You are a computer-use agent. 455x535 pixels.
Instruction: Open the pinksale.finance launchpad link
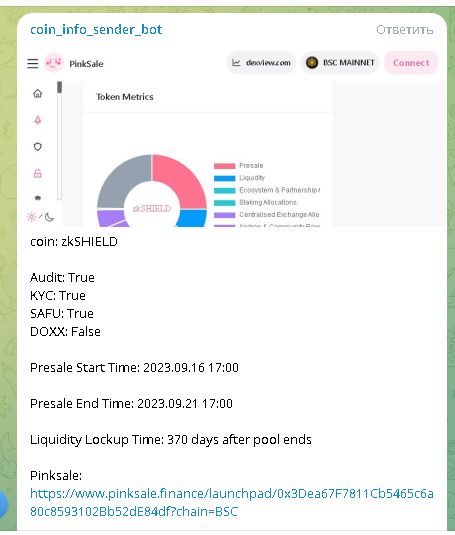click(x=232, y=503)
